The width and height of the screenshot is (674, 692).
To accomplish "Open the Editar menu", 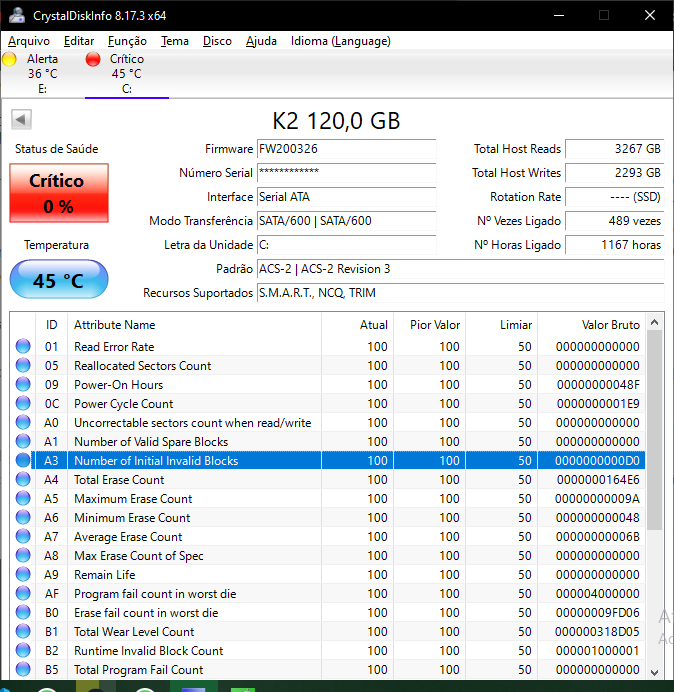I will [x=79, y=41].
